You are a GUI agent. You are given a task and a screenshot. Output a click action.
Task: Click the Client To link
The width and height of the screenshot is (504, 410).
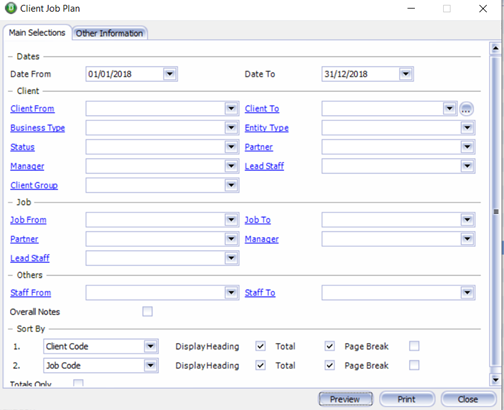tap(262, 109)
